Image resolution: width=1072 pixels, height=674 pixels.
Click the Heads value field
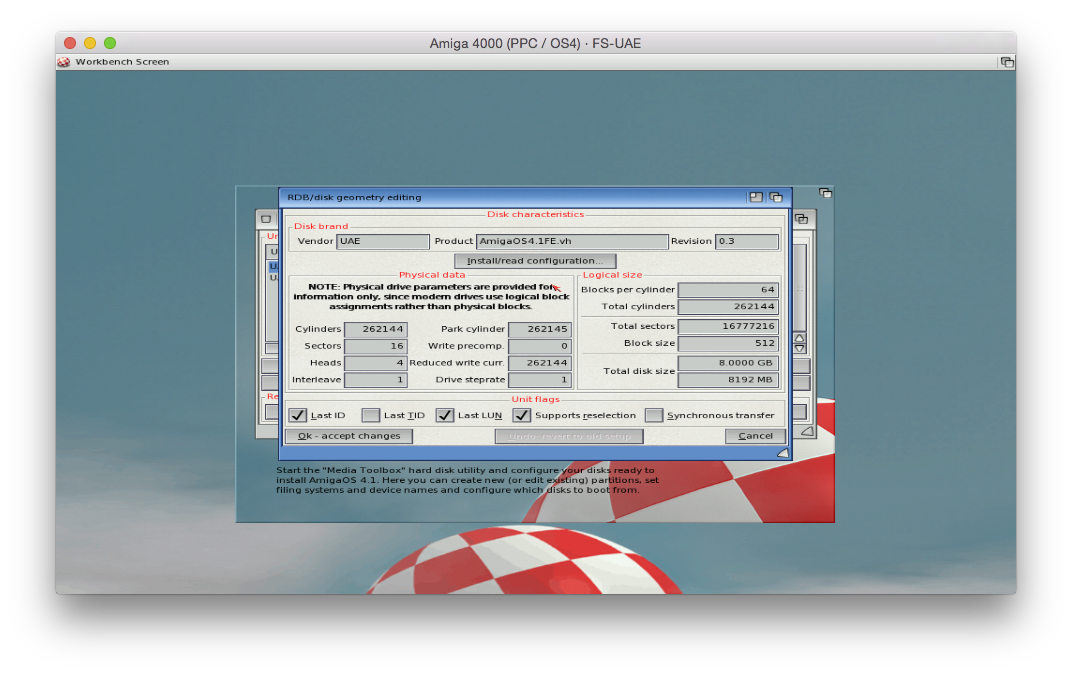[x=376, y=364]
